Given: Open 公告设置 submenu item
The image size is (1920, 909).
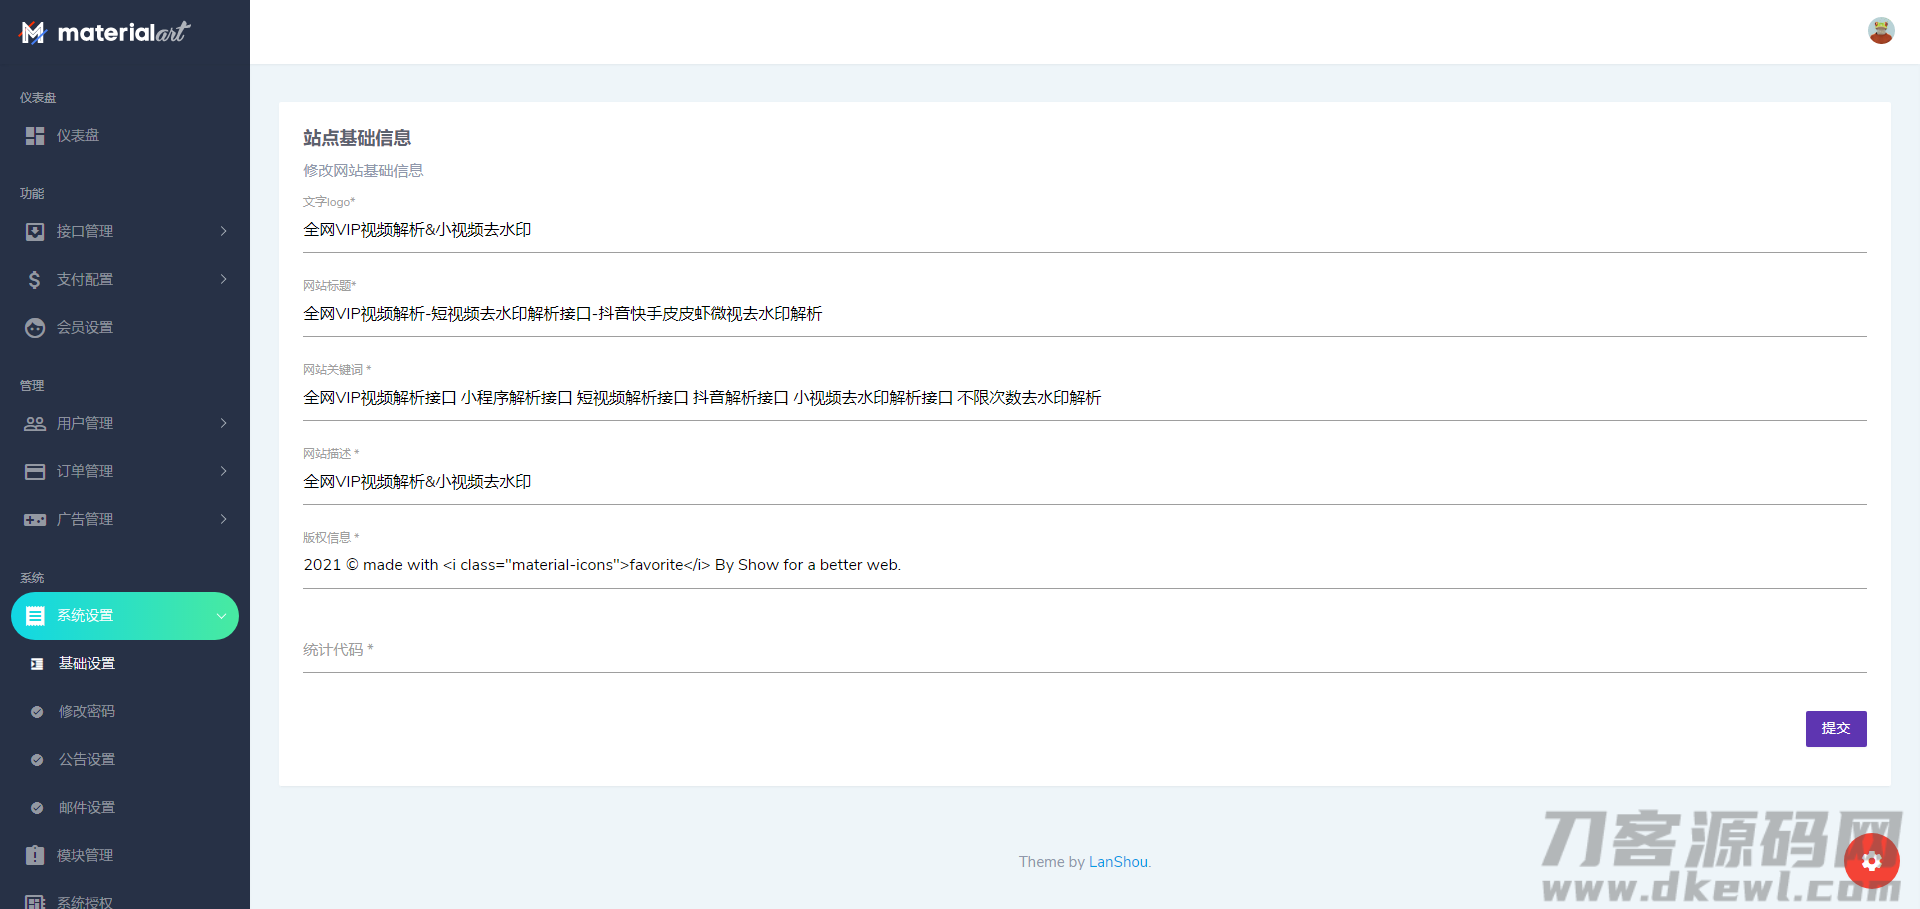Looking at the screenshot, I should click(x=87, y=760).
